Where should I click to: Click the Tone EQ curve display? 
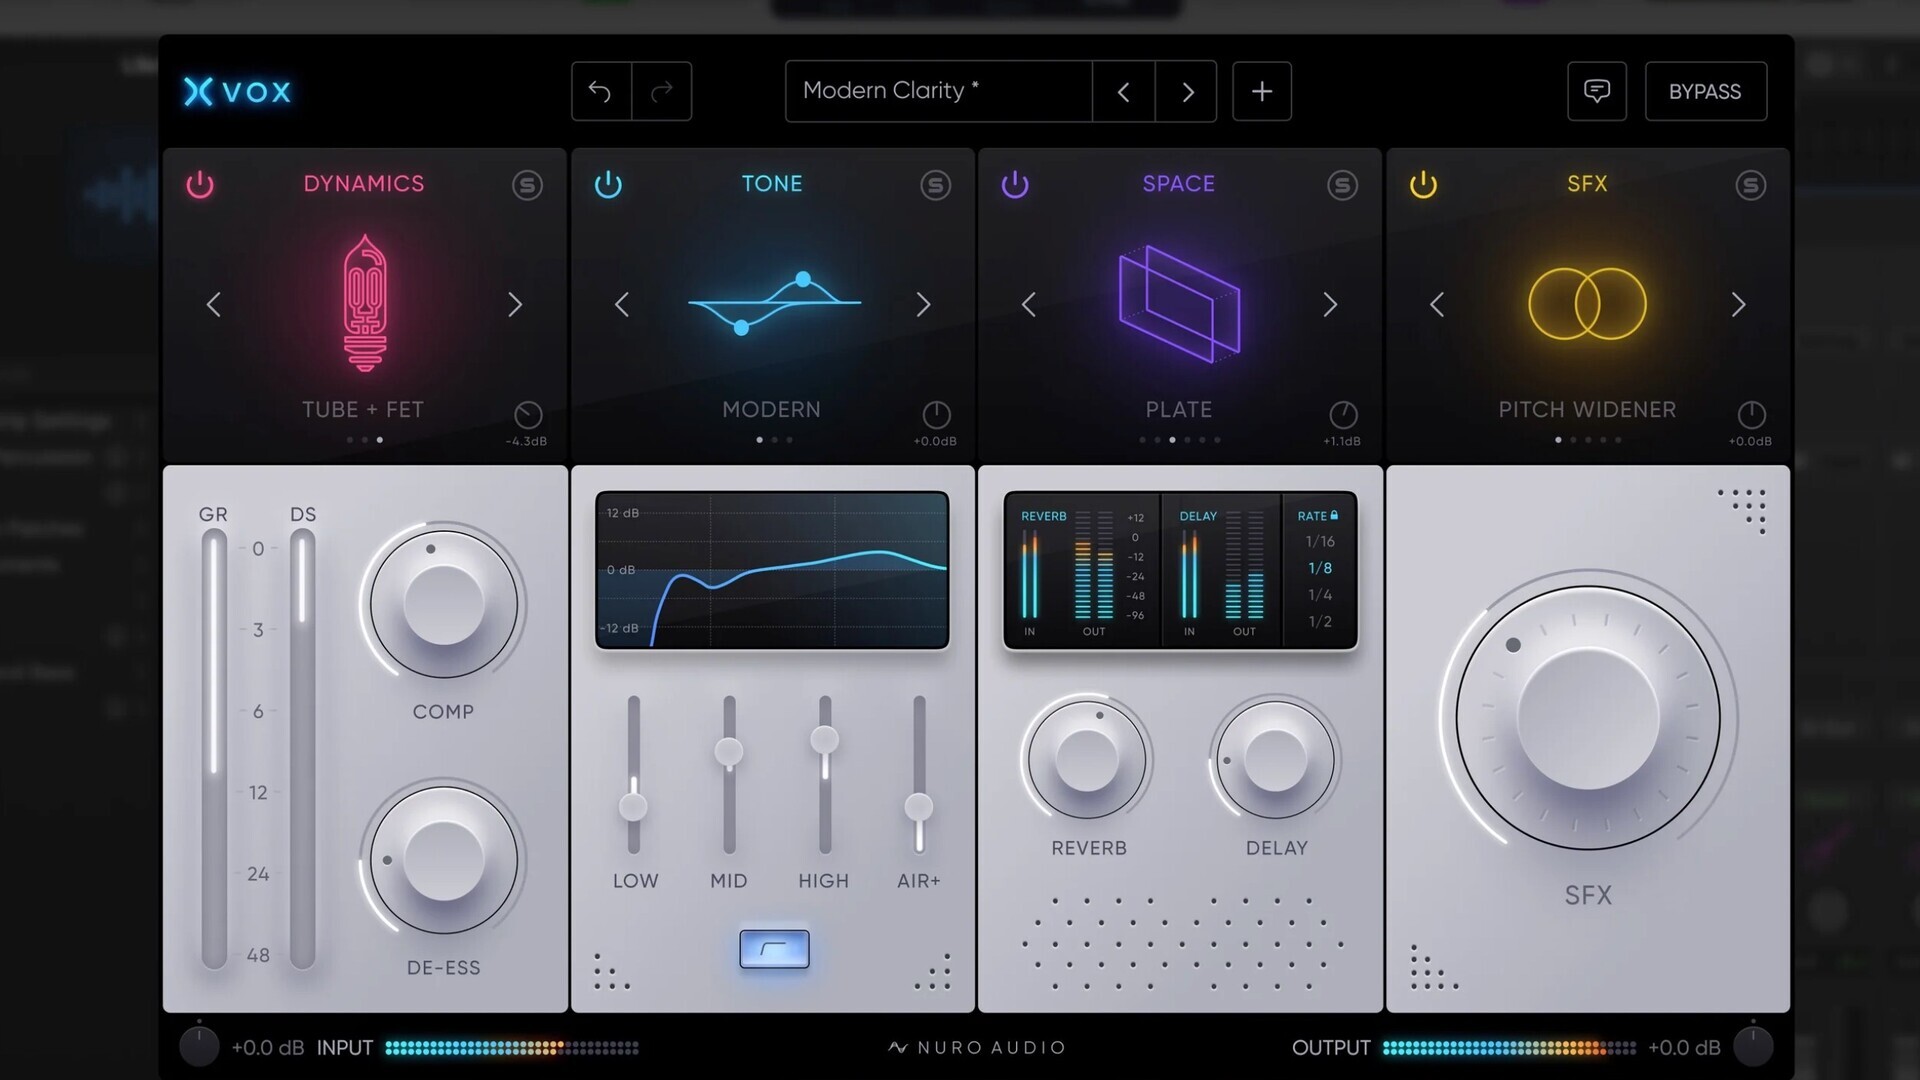pos(772,570)
